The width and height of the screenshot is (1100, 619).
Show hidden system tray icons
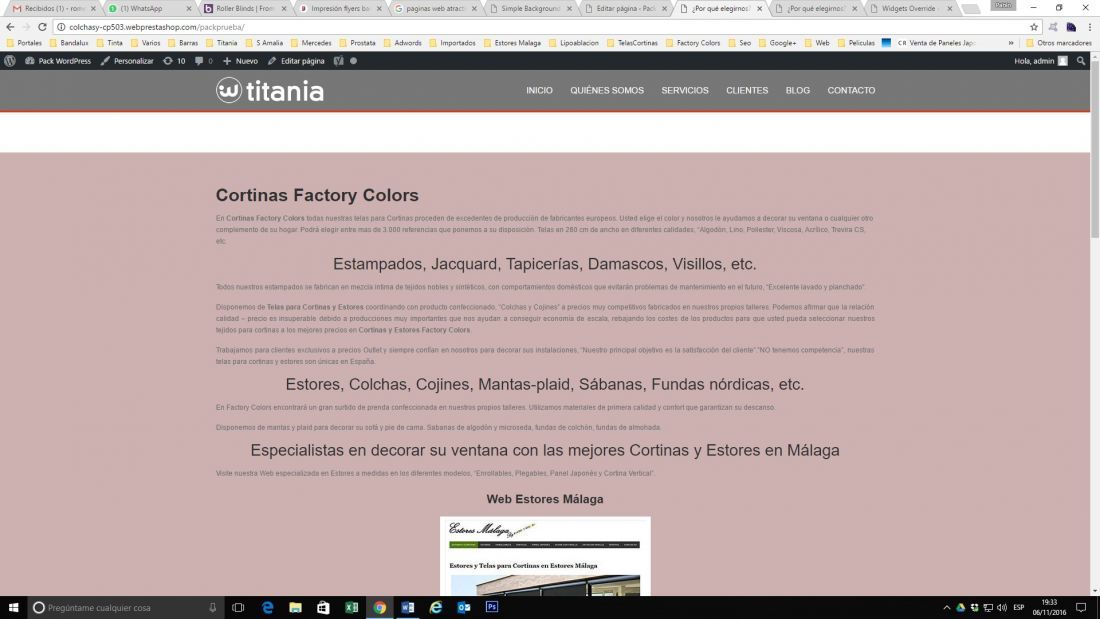[x=946, y=608]
